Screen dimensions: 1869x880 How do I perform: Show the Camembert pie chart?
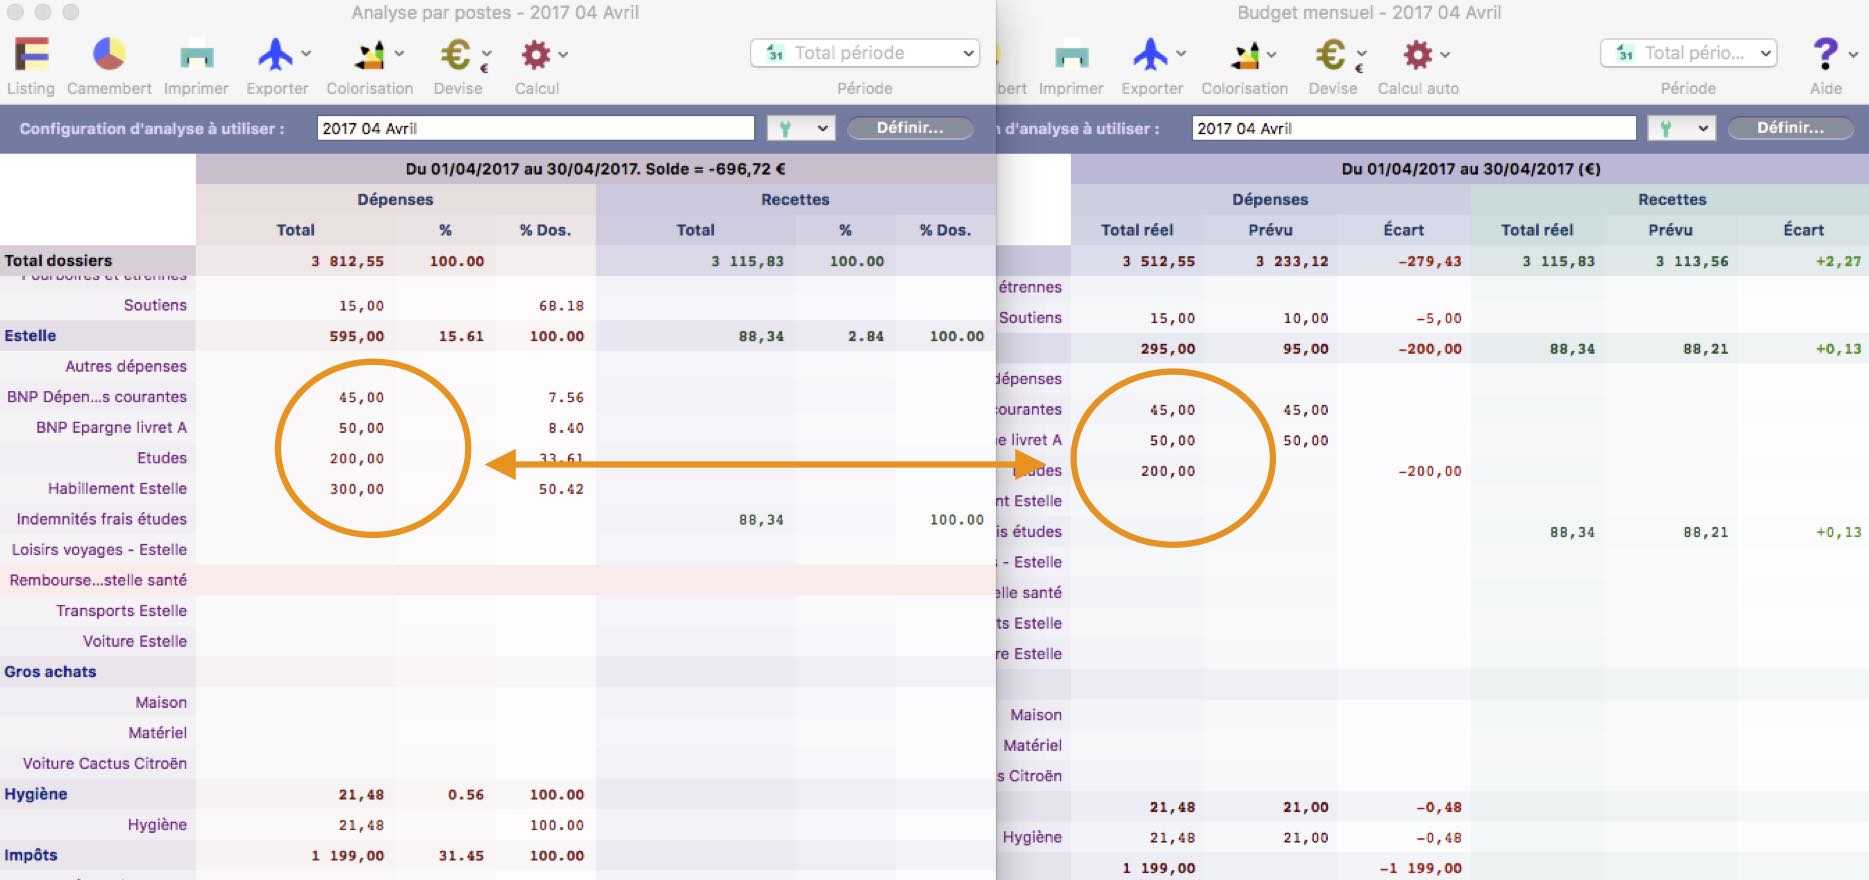(109, 55)
